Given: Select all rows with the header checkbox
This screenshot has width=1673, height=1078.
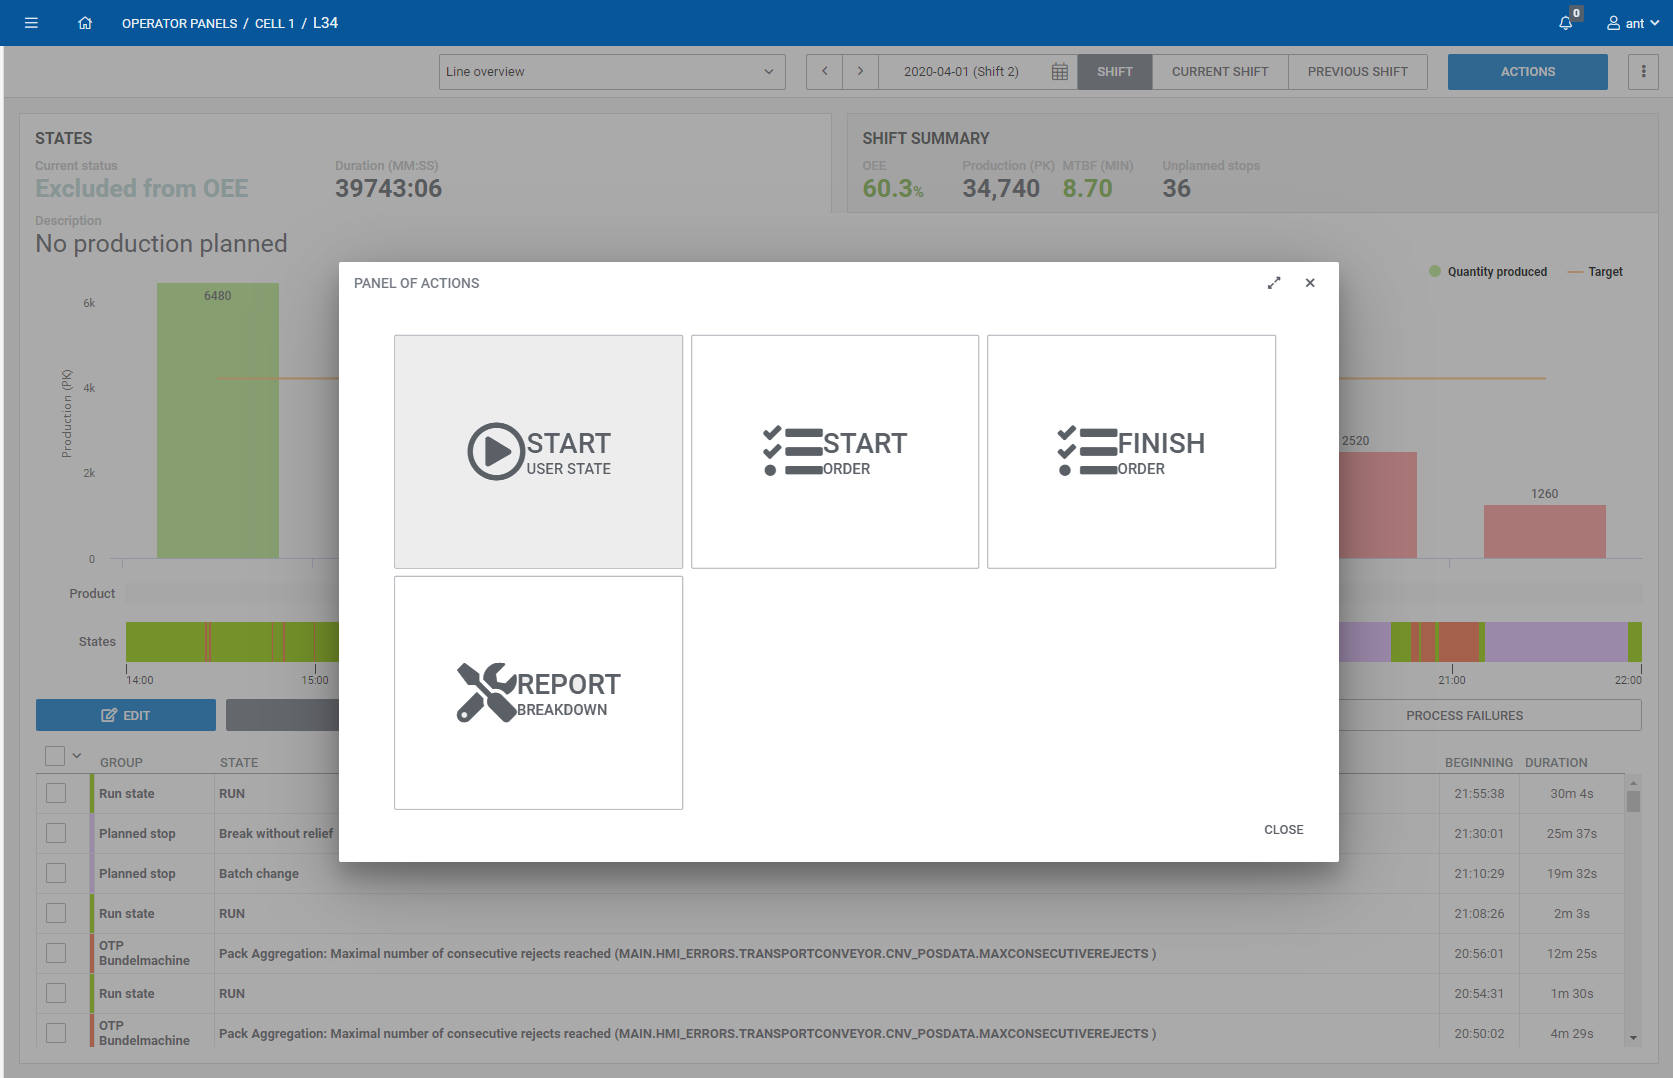Looking at the screenshot, I should tap(56, 756).
